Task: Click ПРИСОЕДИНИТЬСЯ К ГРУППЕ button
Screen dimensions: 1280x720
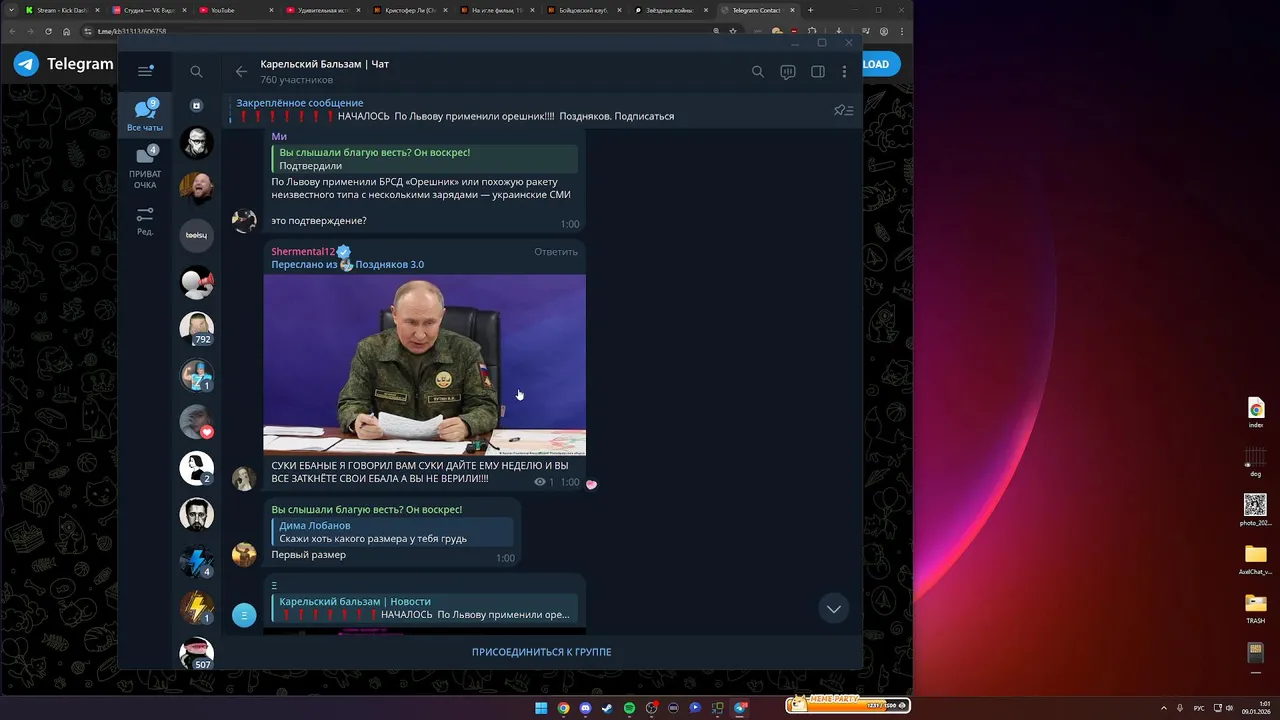Action: point(541,652)
